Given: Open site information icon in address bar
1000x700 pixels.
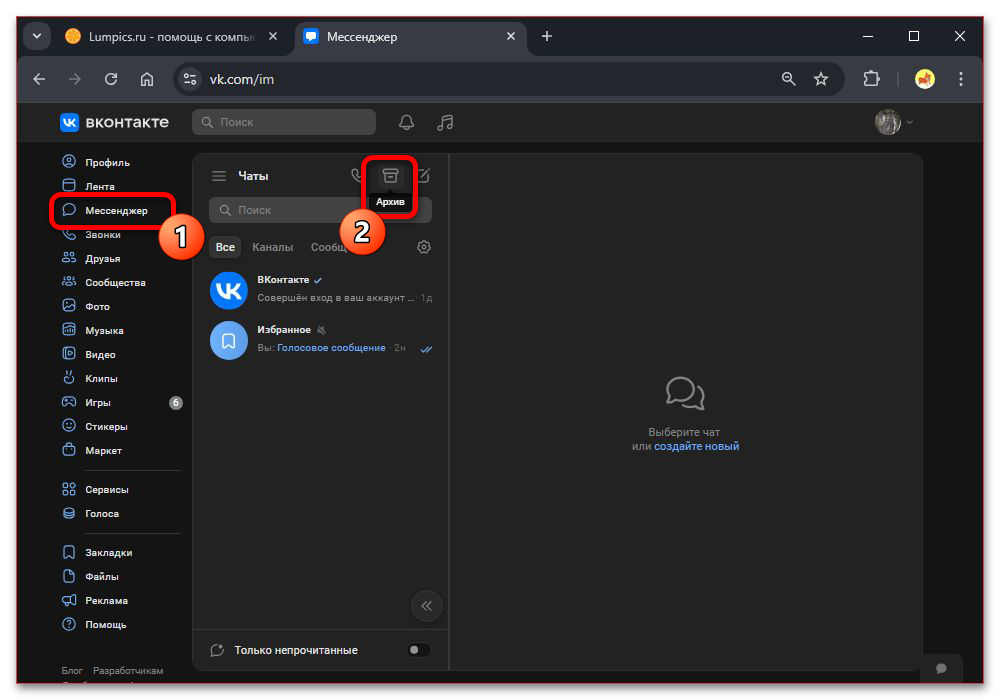Looking at the screenshot, I should [x=189, y=79].
